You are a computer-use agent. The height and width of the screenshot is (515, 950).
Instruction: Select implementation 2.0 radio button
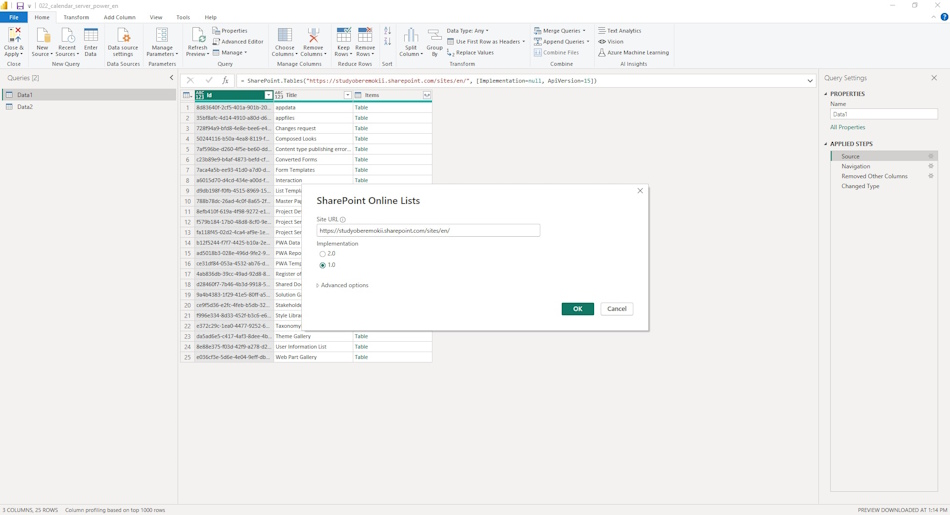[x=322, y=254]
